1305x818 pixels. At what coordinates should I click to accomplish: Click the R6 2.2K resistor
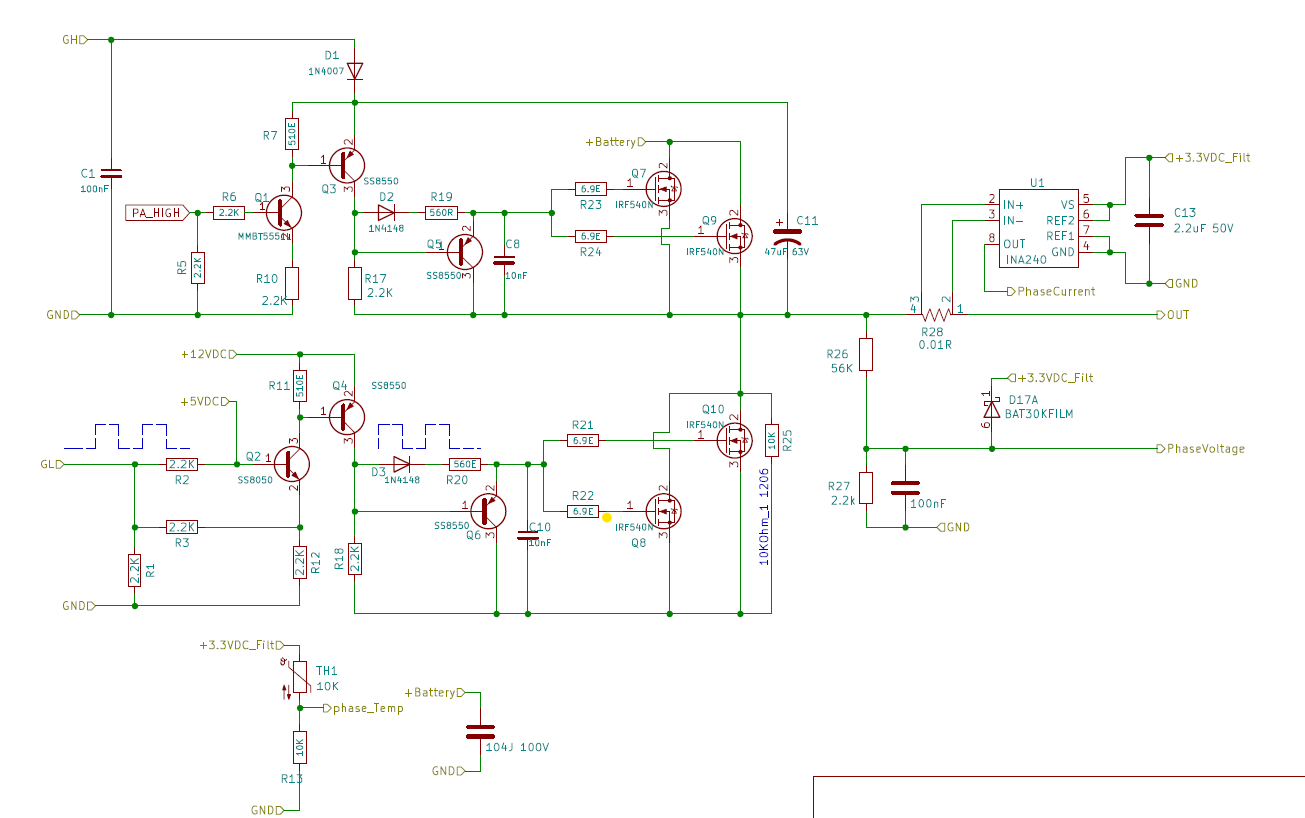[x=229, y=213]
